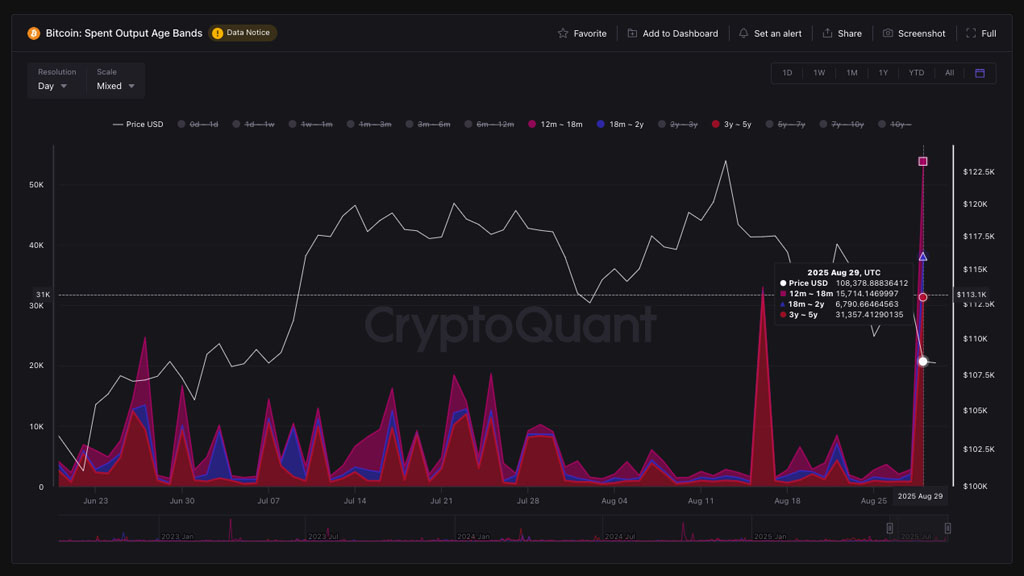This screenshot has height=576, width=1024.
Task: Toggle the Price USD legend series
Action: click(x=138, y=124)
